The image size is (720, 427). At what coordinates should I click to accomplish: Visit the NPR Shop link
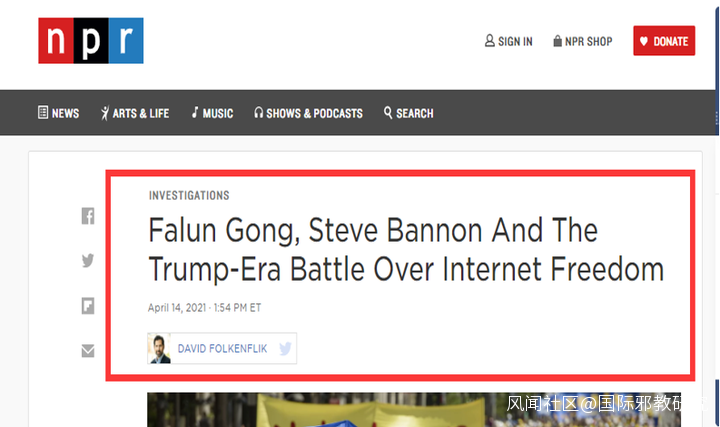(x=588, y=42)
